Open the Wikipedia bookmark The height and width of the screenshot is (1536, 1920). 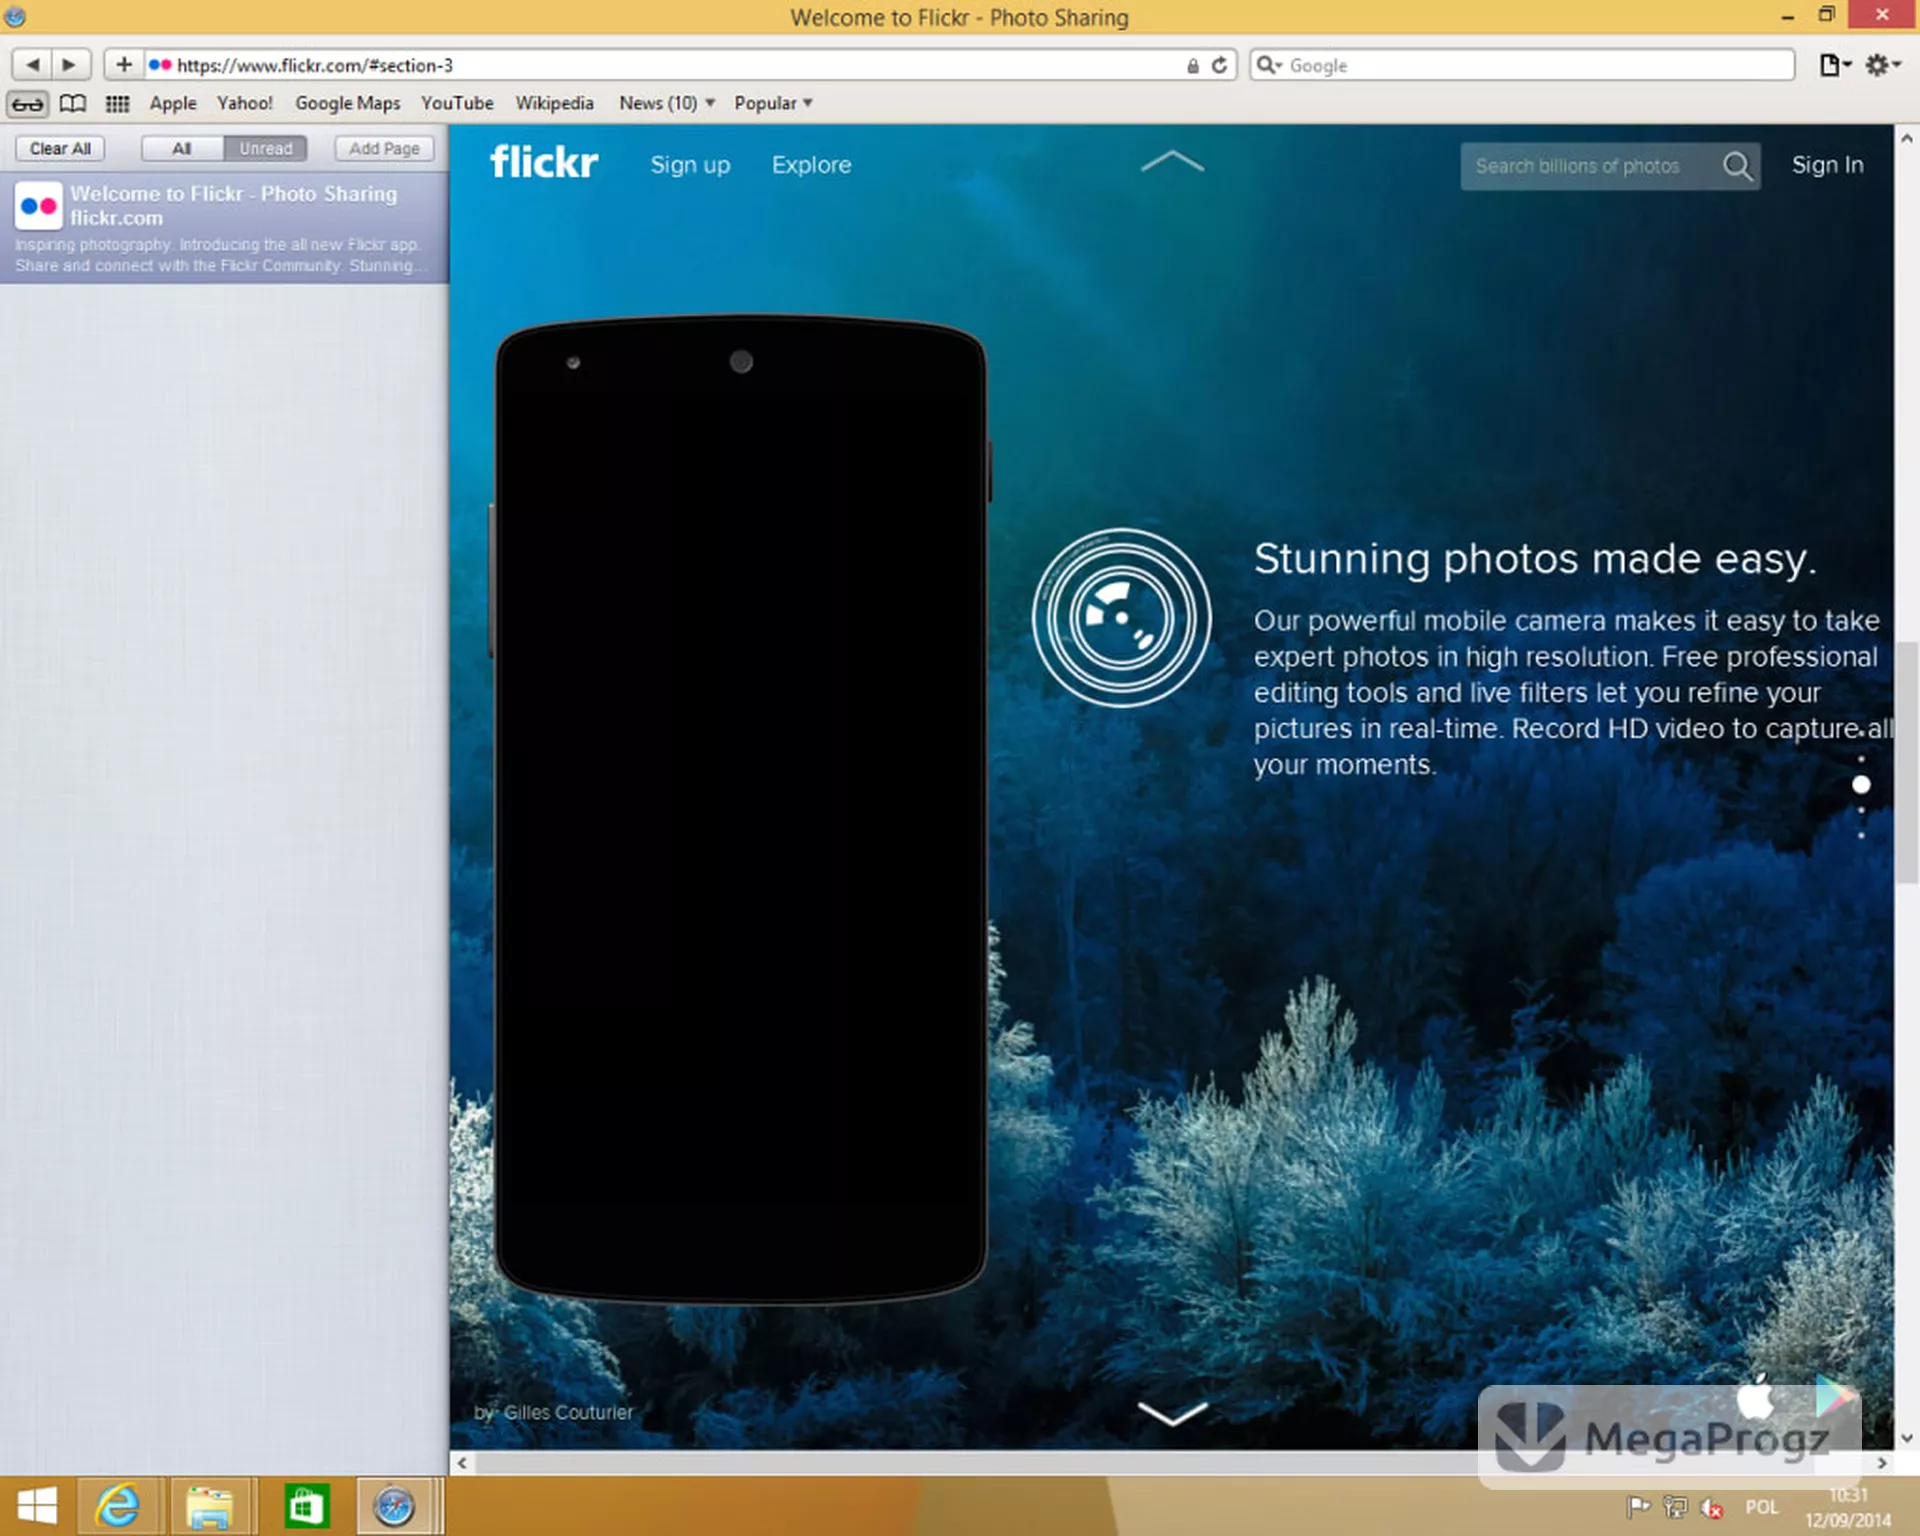click(x=554, y=103)
